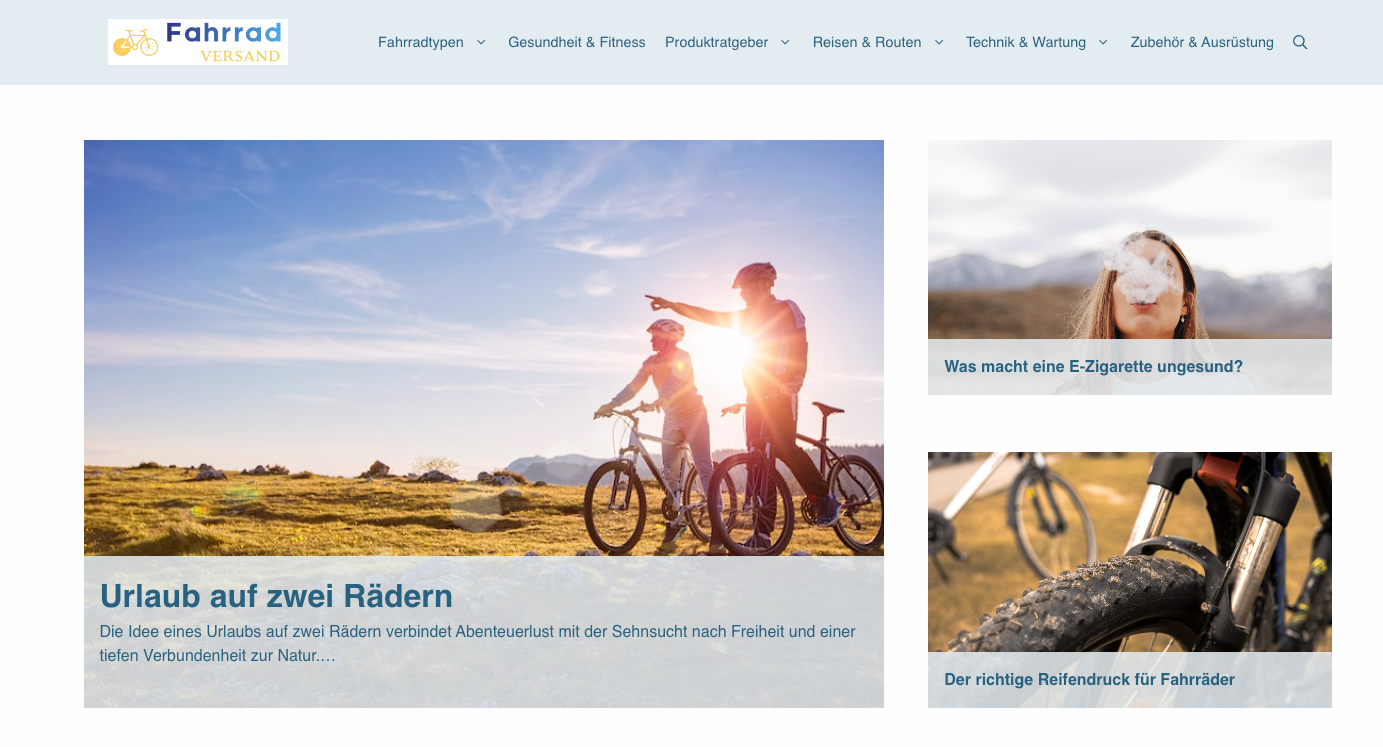Select the Reisen & Routen label
Image resolution: width=1383 pixels, height=747 pixels.
tap(867, 42)
